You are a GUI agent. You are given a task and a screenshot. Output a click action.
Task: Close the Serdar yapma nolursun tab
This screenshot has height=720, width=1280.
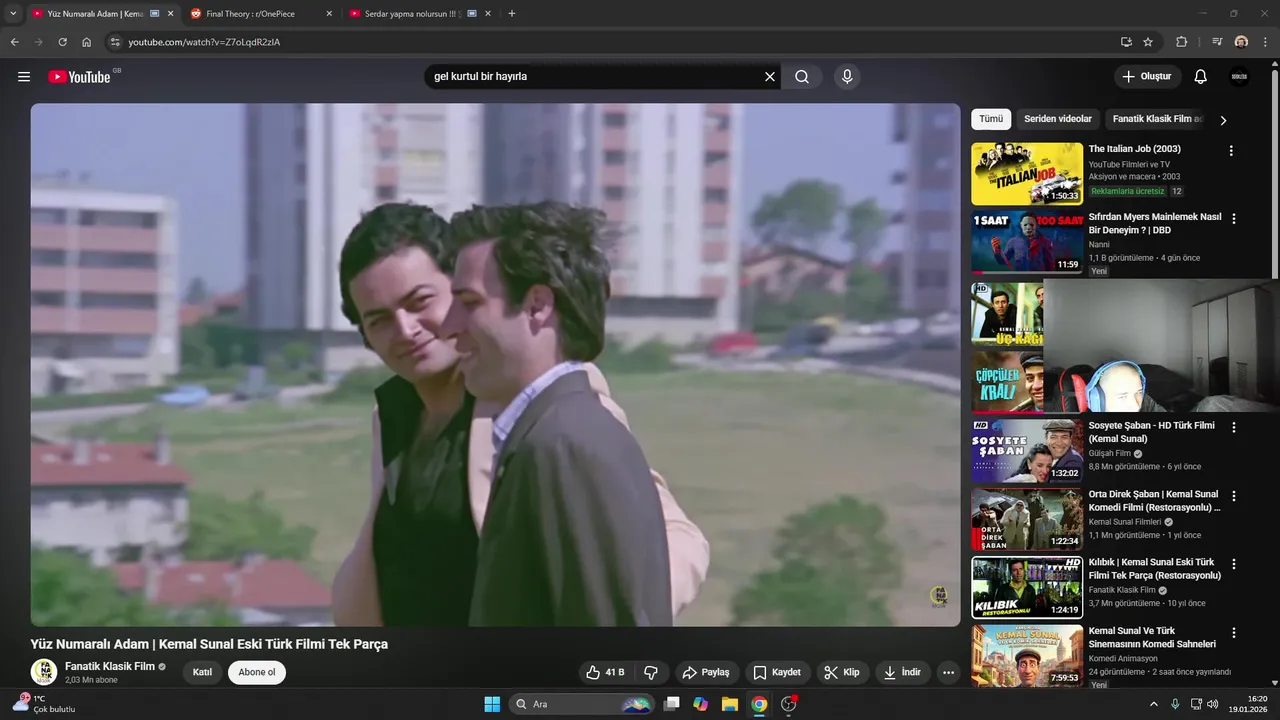pos(488,14)
